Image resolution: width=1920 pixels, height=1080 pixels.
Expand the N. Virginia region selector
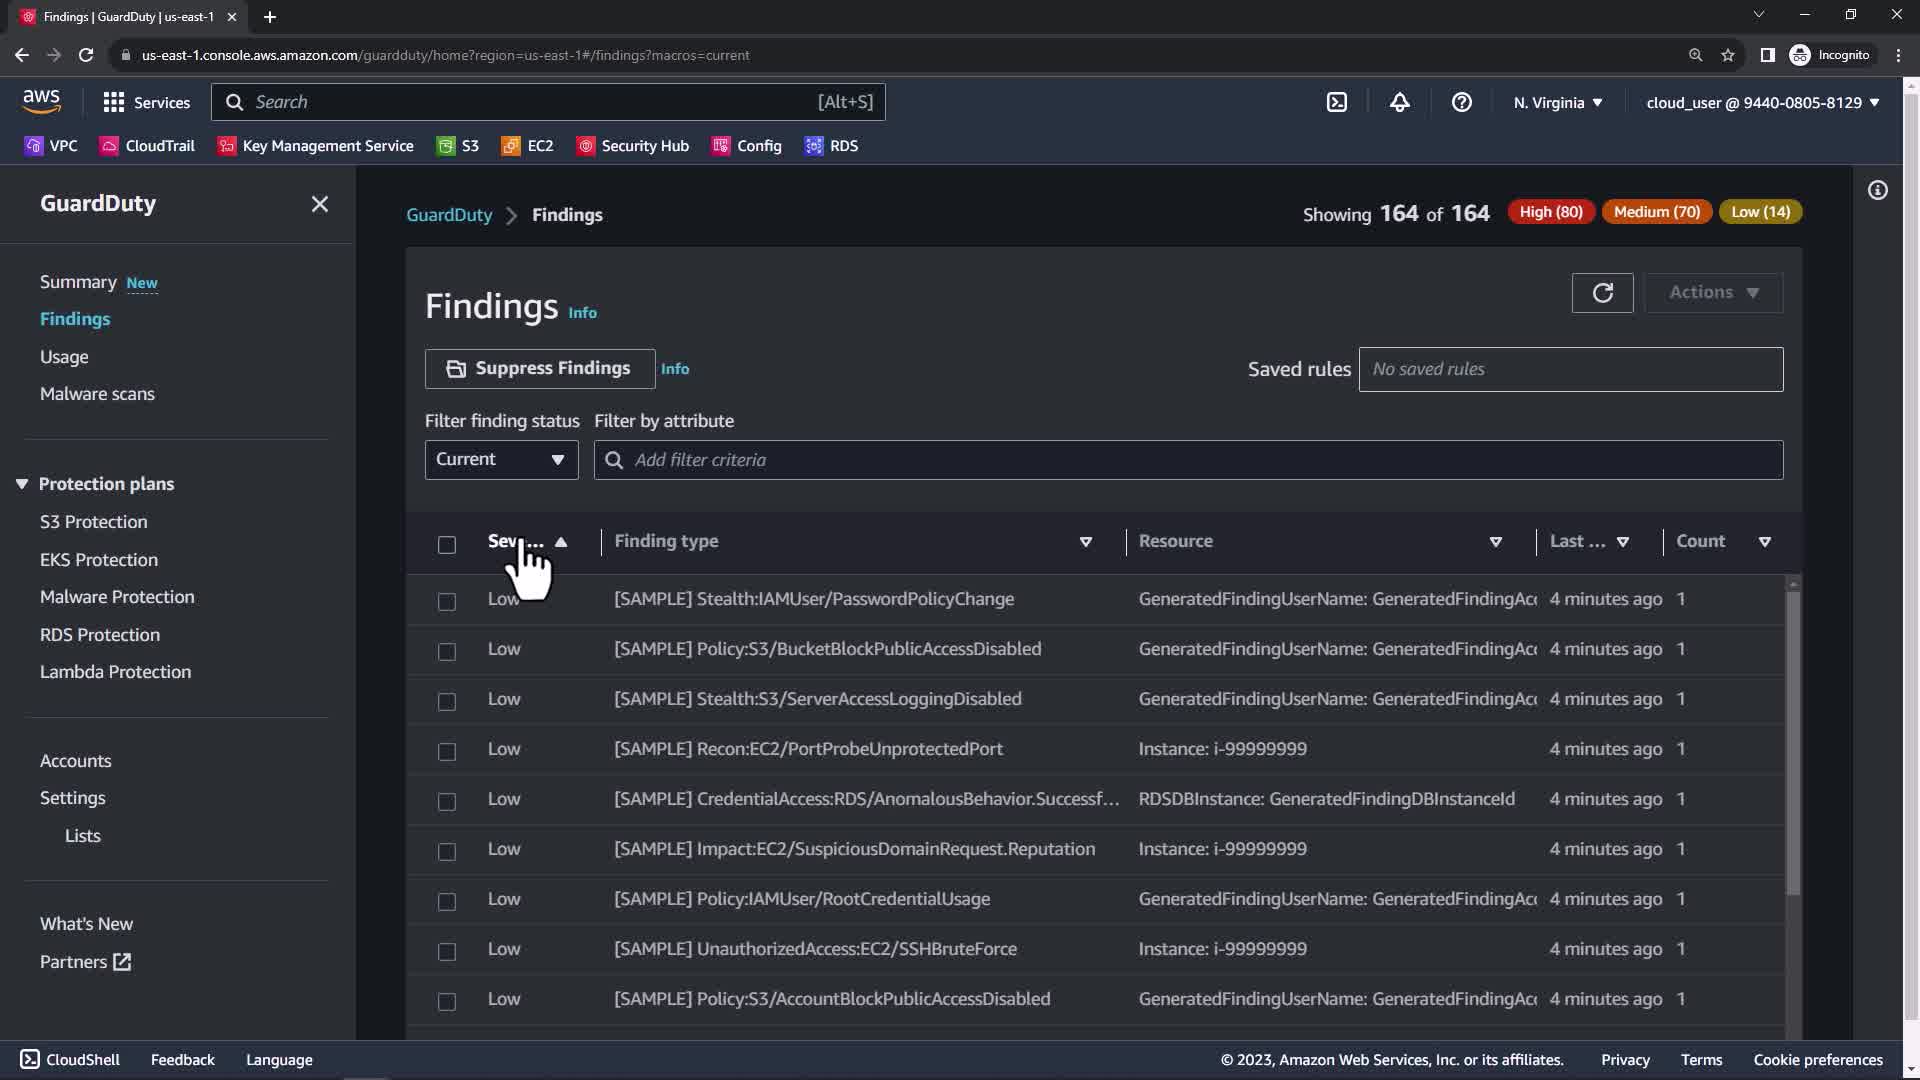(x=1557, y=102)
